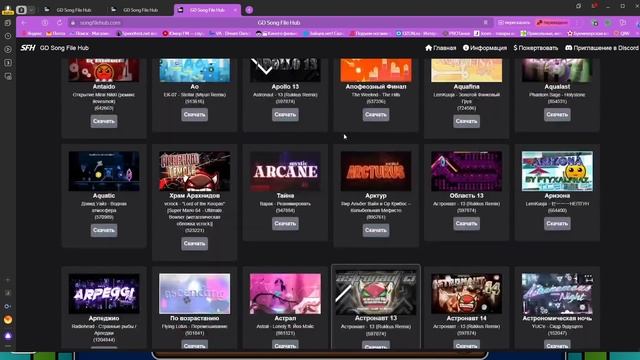Open the Астронавт 13 thumbnail image
Viewport: 640px width, 360px height.
(376, 293)
